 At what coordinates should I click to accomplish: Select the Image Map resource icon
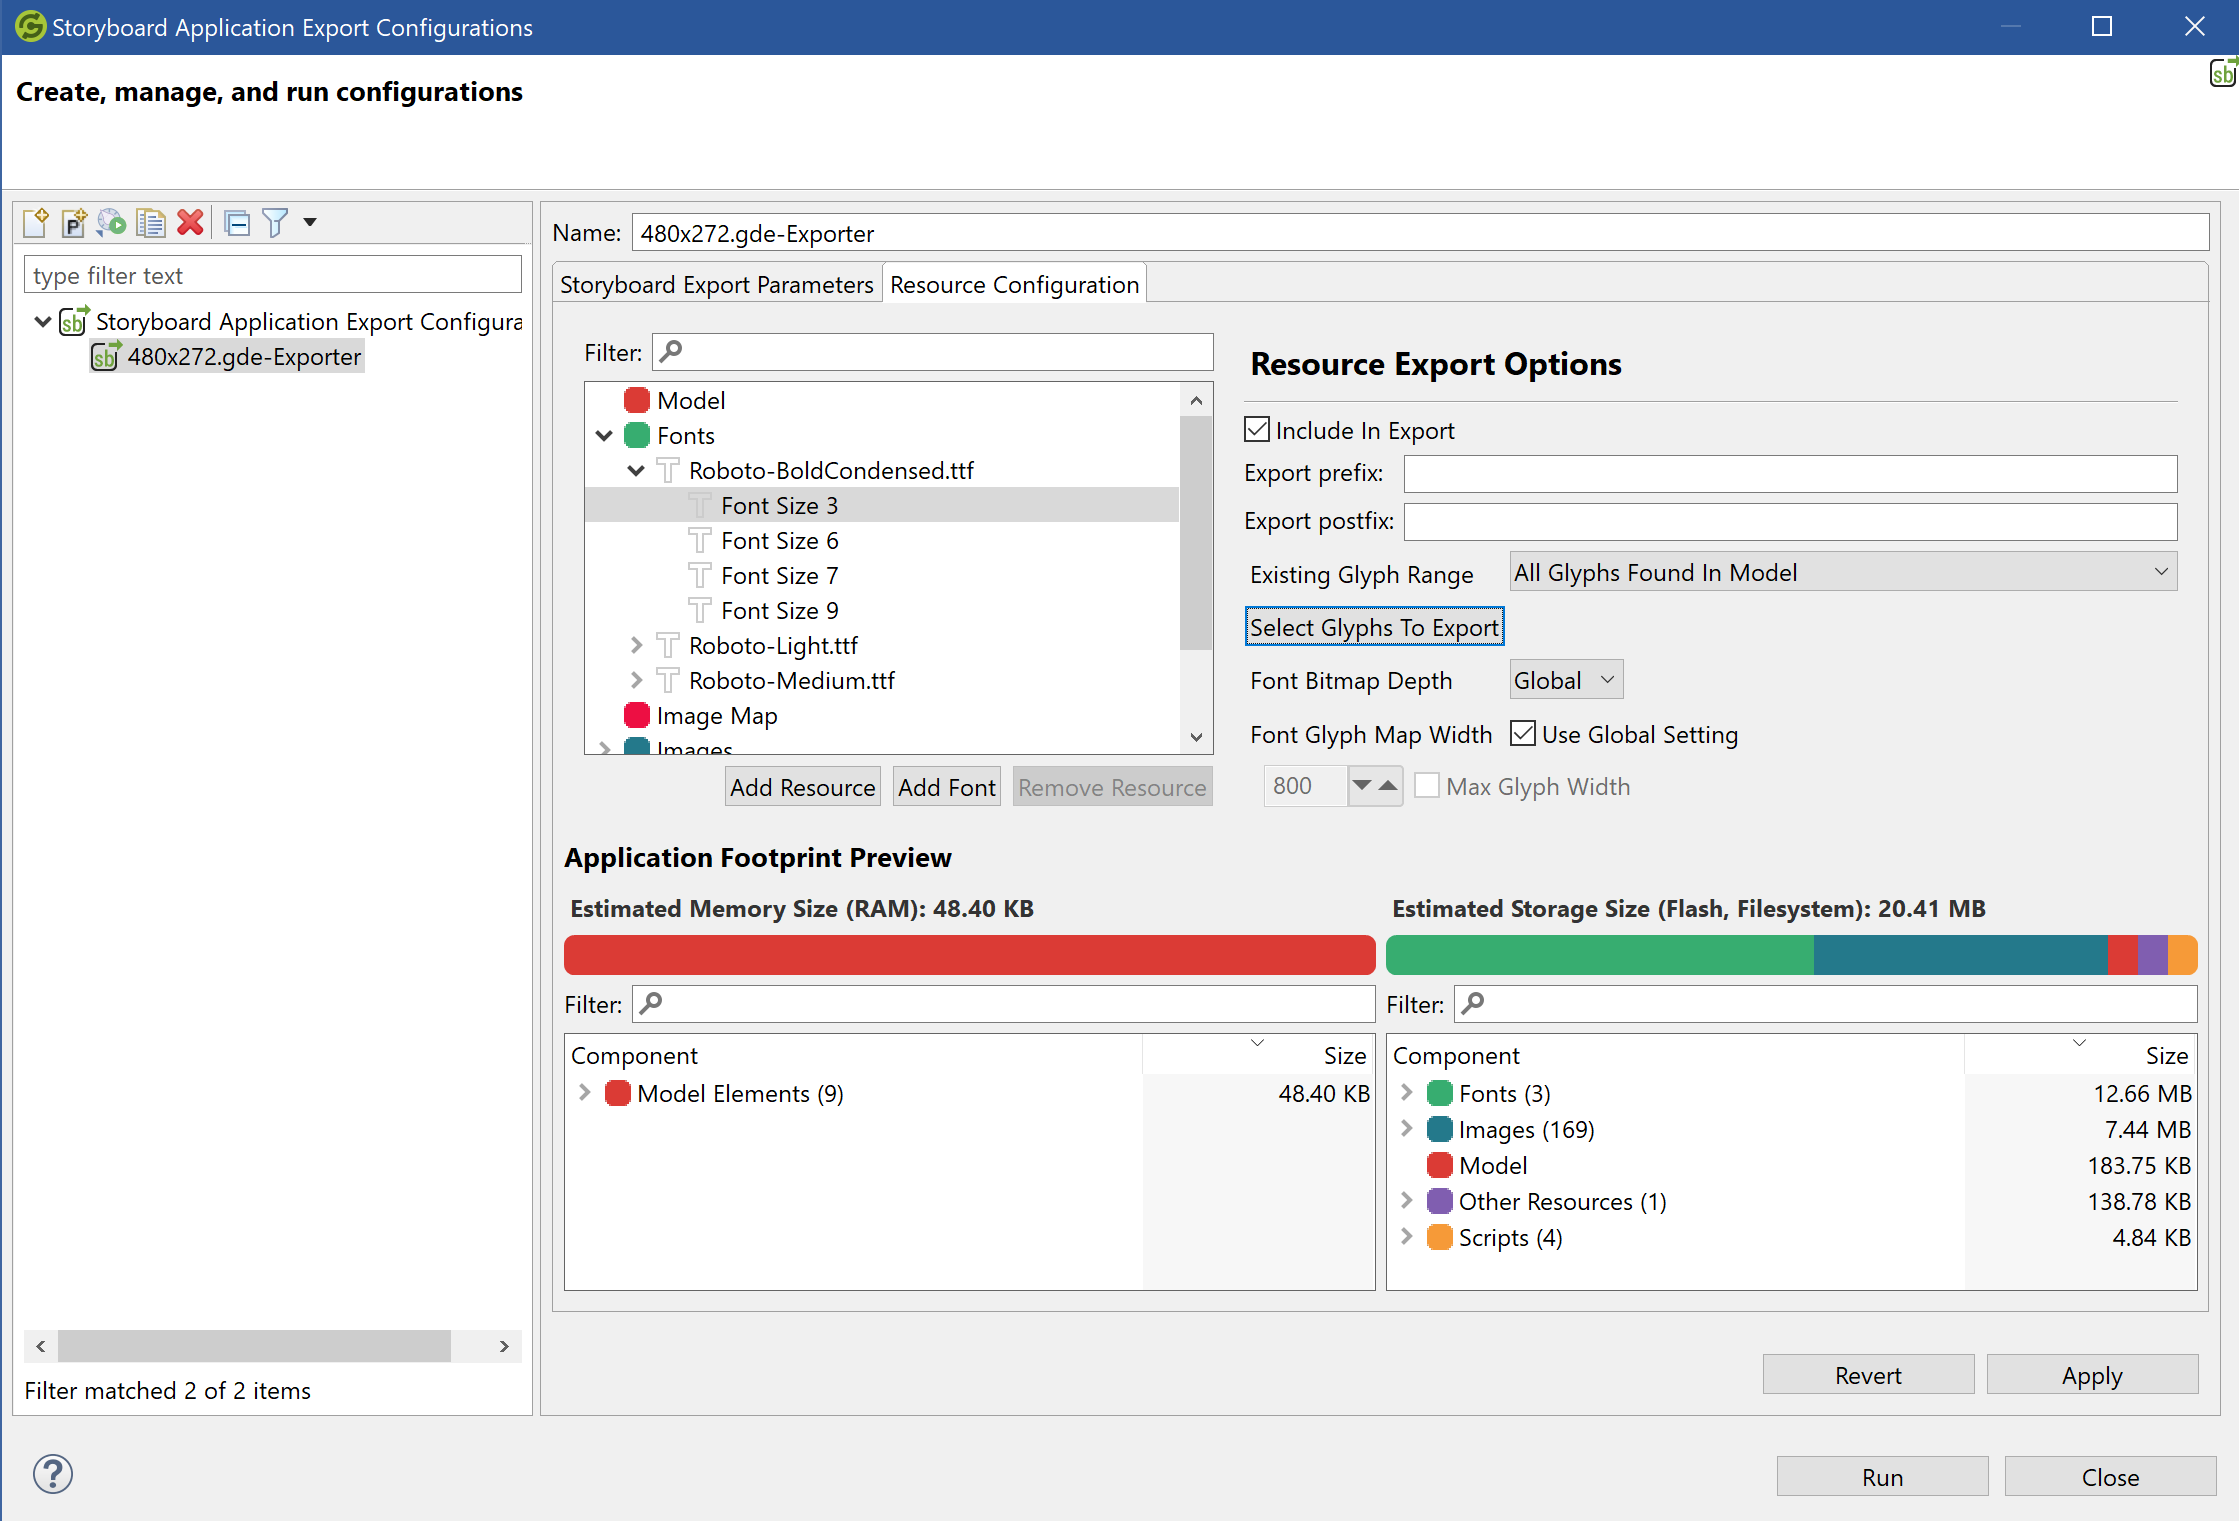coord(637,715)
